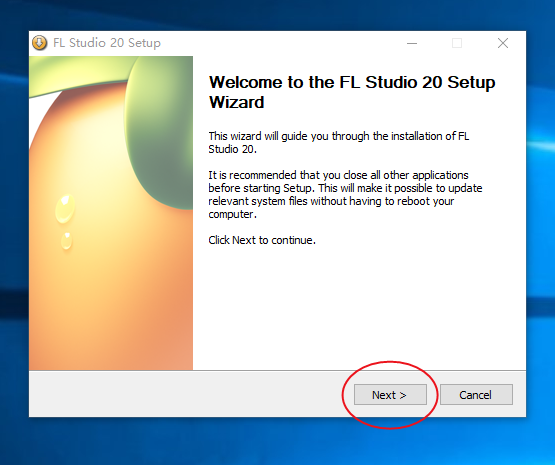Close the FL Studio 20 Setup window
The height and width of the screenshot is (465, 555).
(503, 43)
